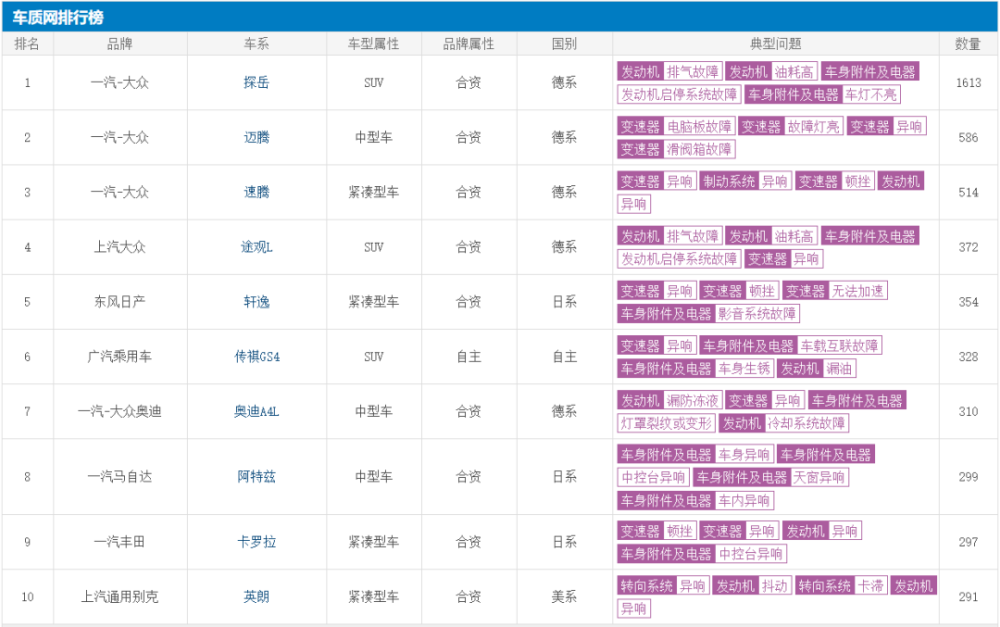Select 发动机启停系统故障 tag in 途观L row
This screenshot has height=627, width=1000.
[679, 259]
